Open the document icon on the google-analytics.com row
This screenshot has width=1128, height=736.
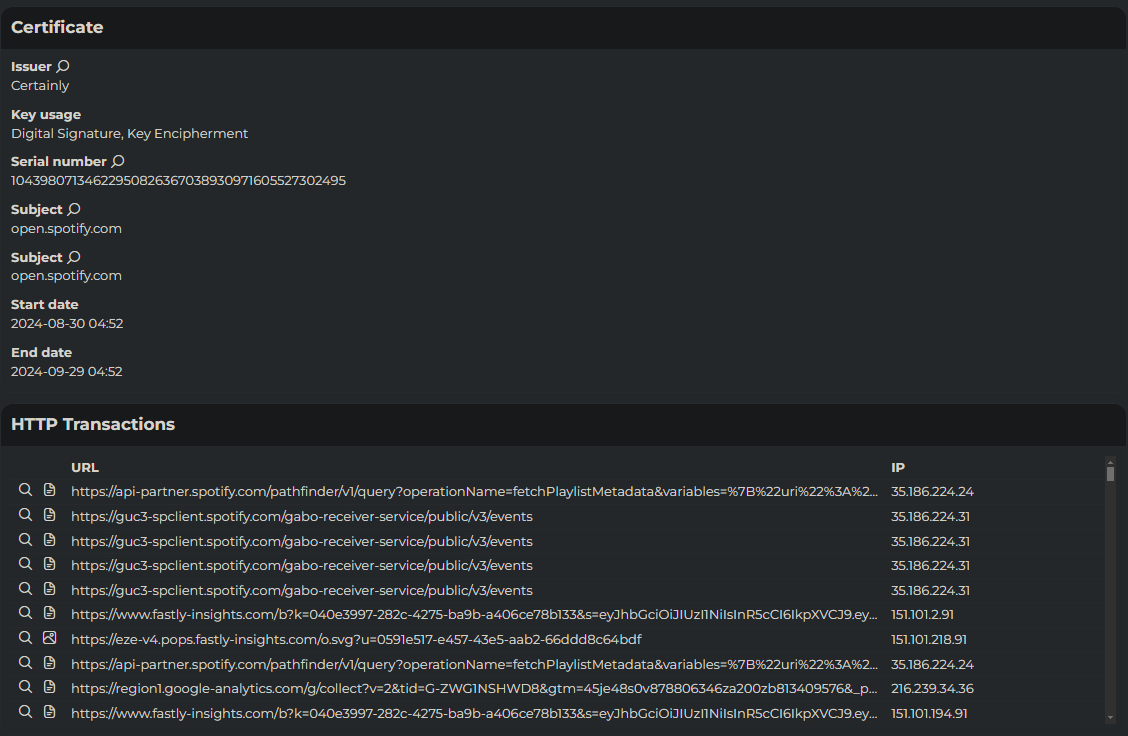(x=50, y=687)
